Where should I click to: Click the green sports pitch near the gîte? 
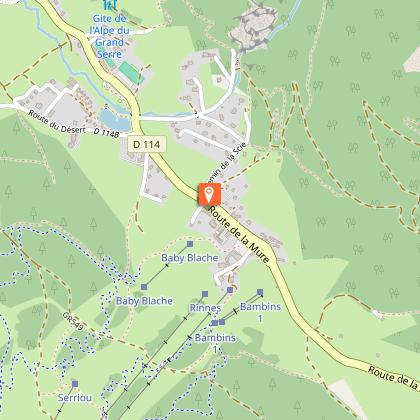tap(131, 73)
